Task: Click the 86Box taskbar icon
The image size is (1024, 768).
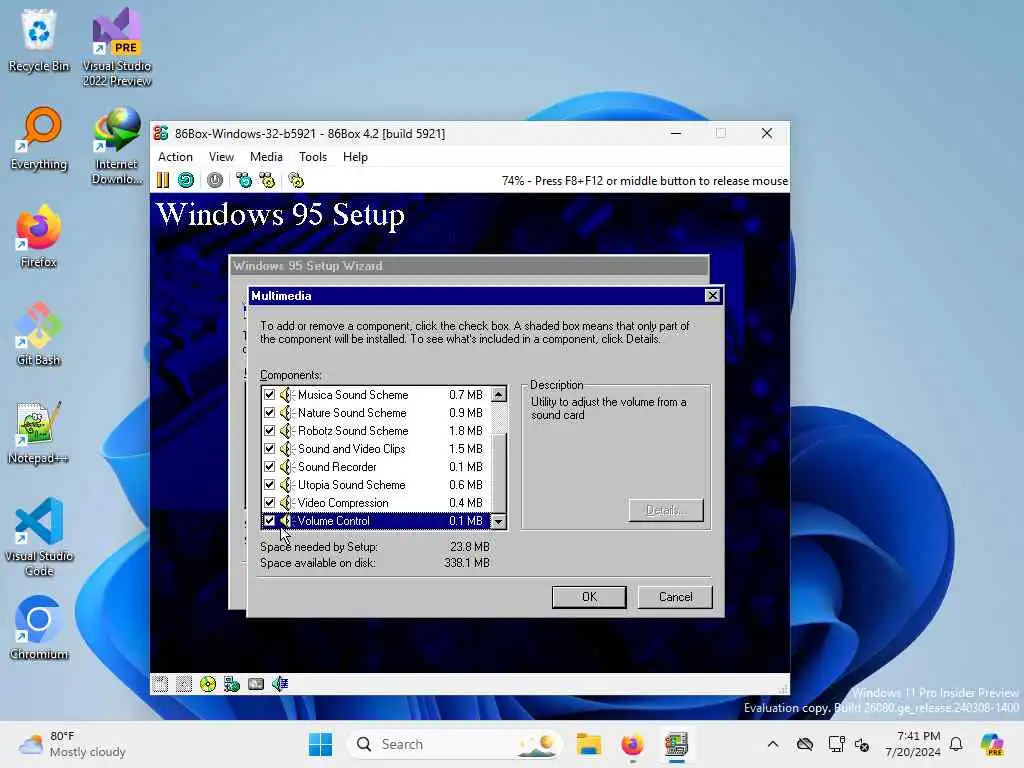Action: pyautogui.click(x=676, y=744)
